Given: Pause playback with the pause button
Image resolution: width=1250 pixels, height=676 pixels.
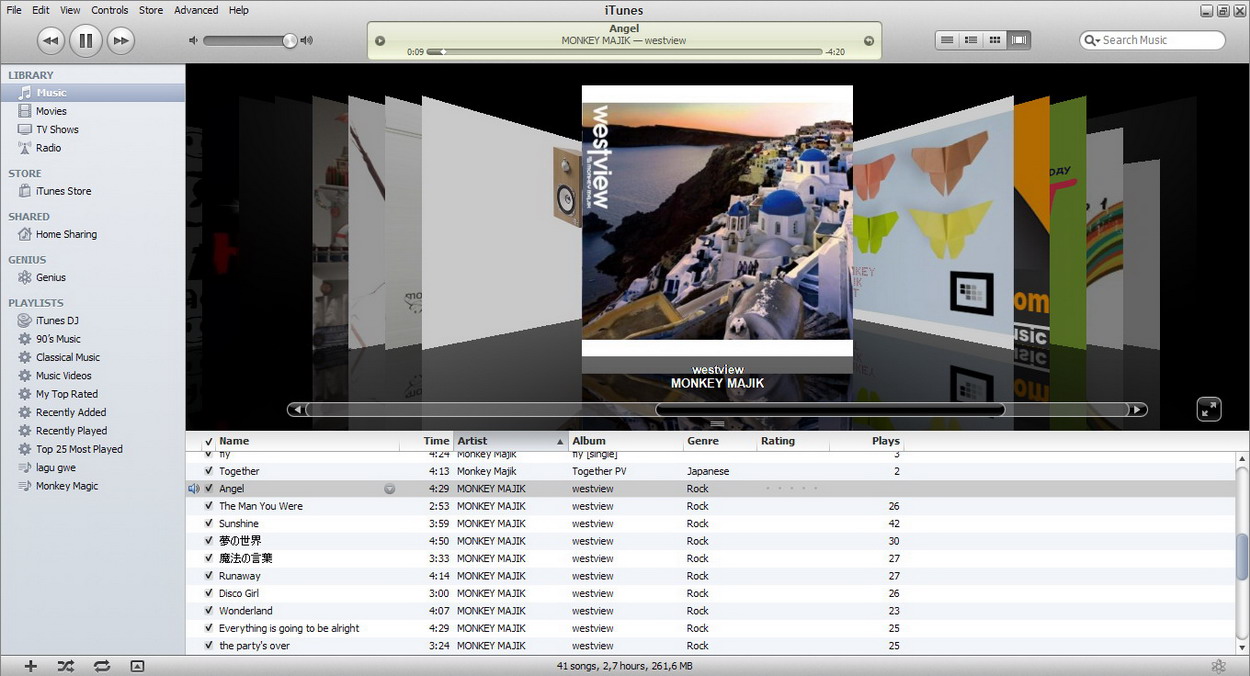Looking at the screenshot, I should 86,40.
